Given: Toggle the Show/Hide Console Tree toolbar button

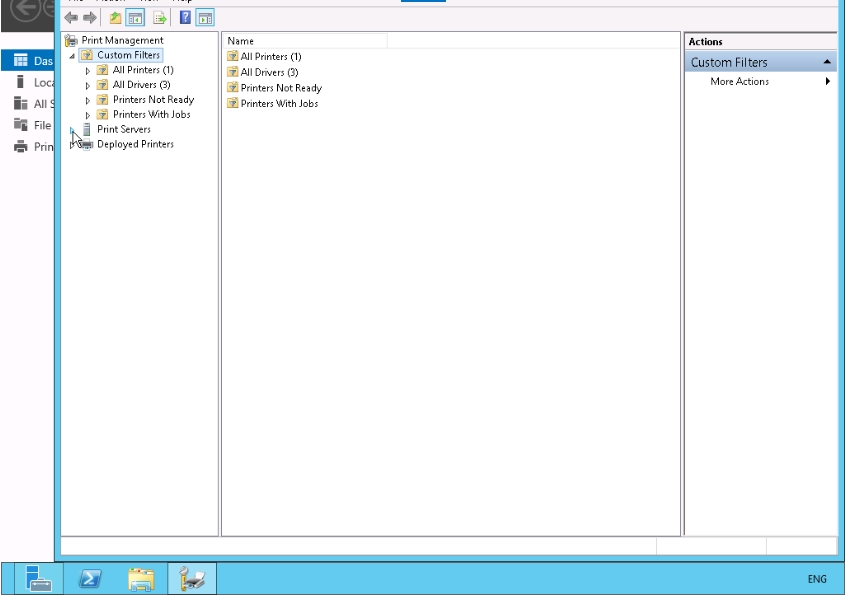Looking at the screenshot, I should (x=135, y=18).
